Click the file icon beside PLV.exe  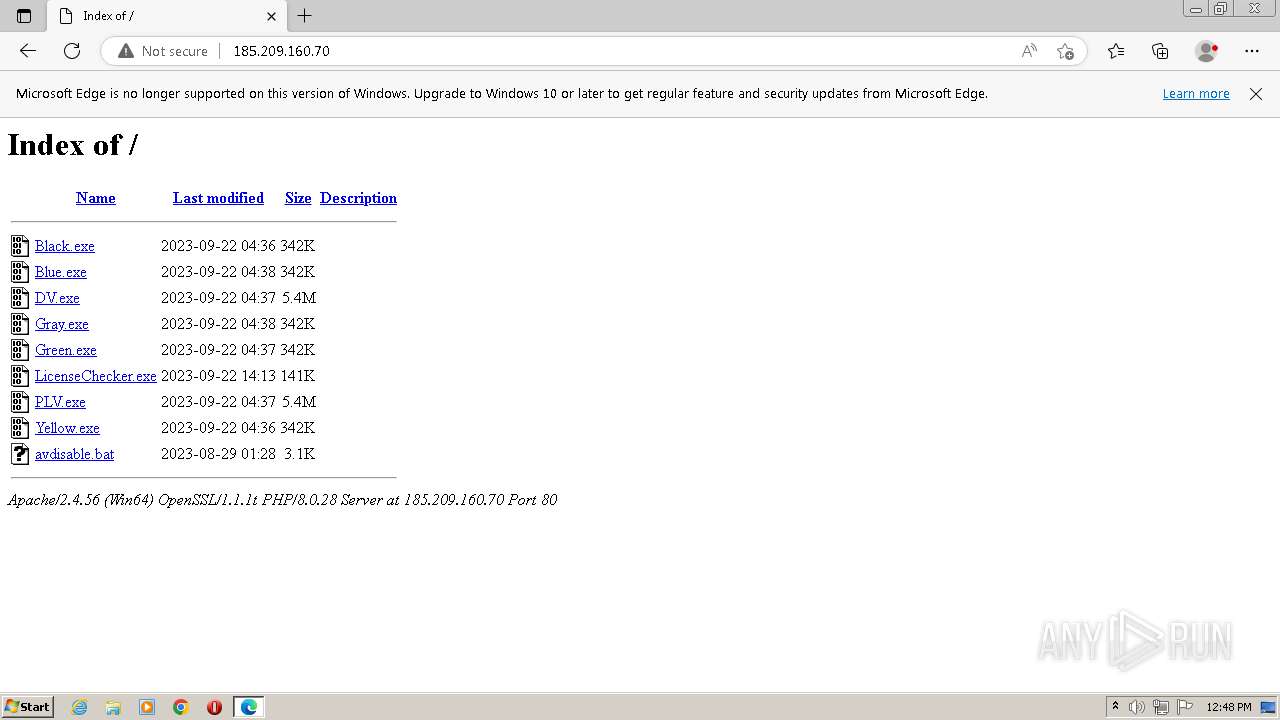(x=20, y=402)
